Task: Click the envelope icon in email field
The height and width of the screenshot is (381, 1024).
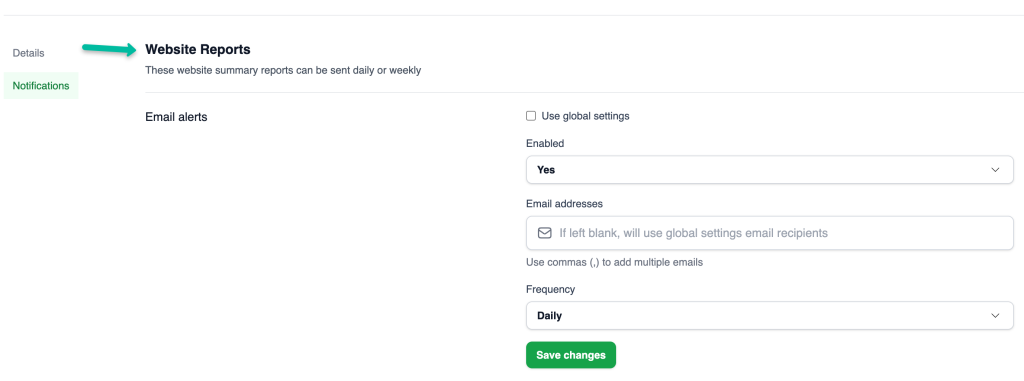Action: 545,233
